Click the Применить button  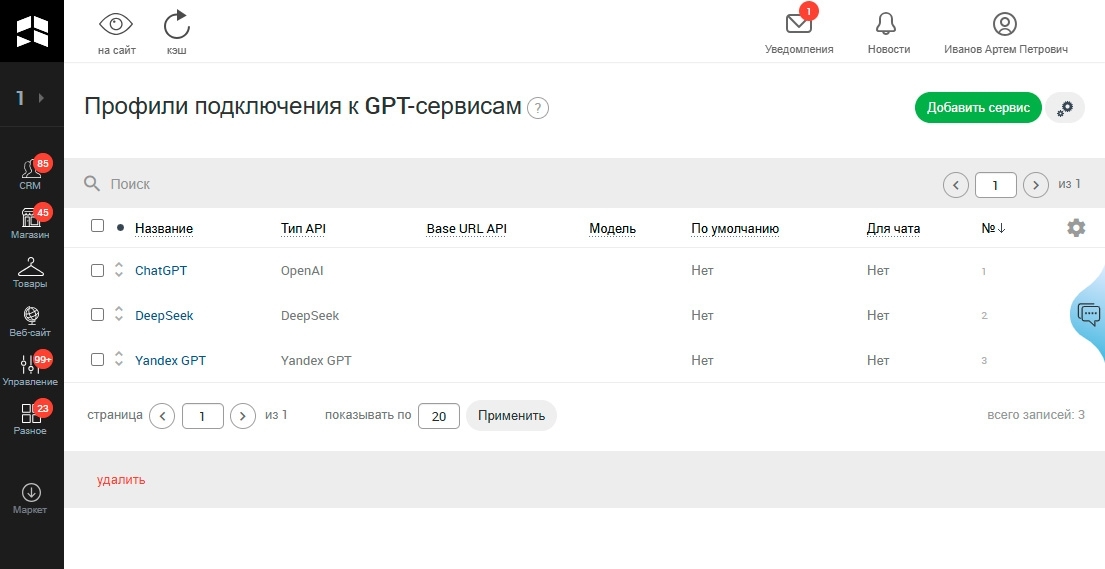point(511,415)
